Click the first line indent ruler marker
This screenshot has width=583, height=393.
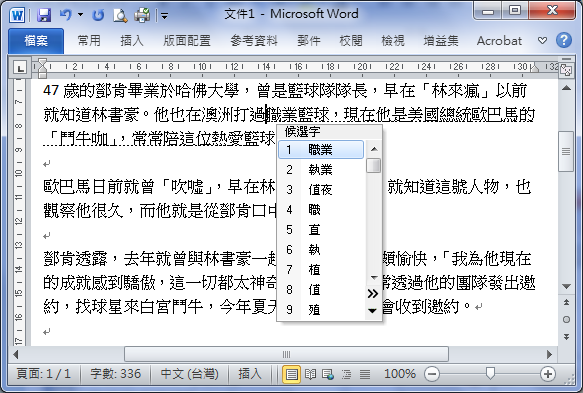pyautogui.click(x=42, y=62)
